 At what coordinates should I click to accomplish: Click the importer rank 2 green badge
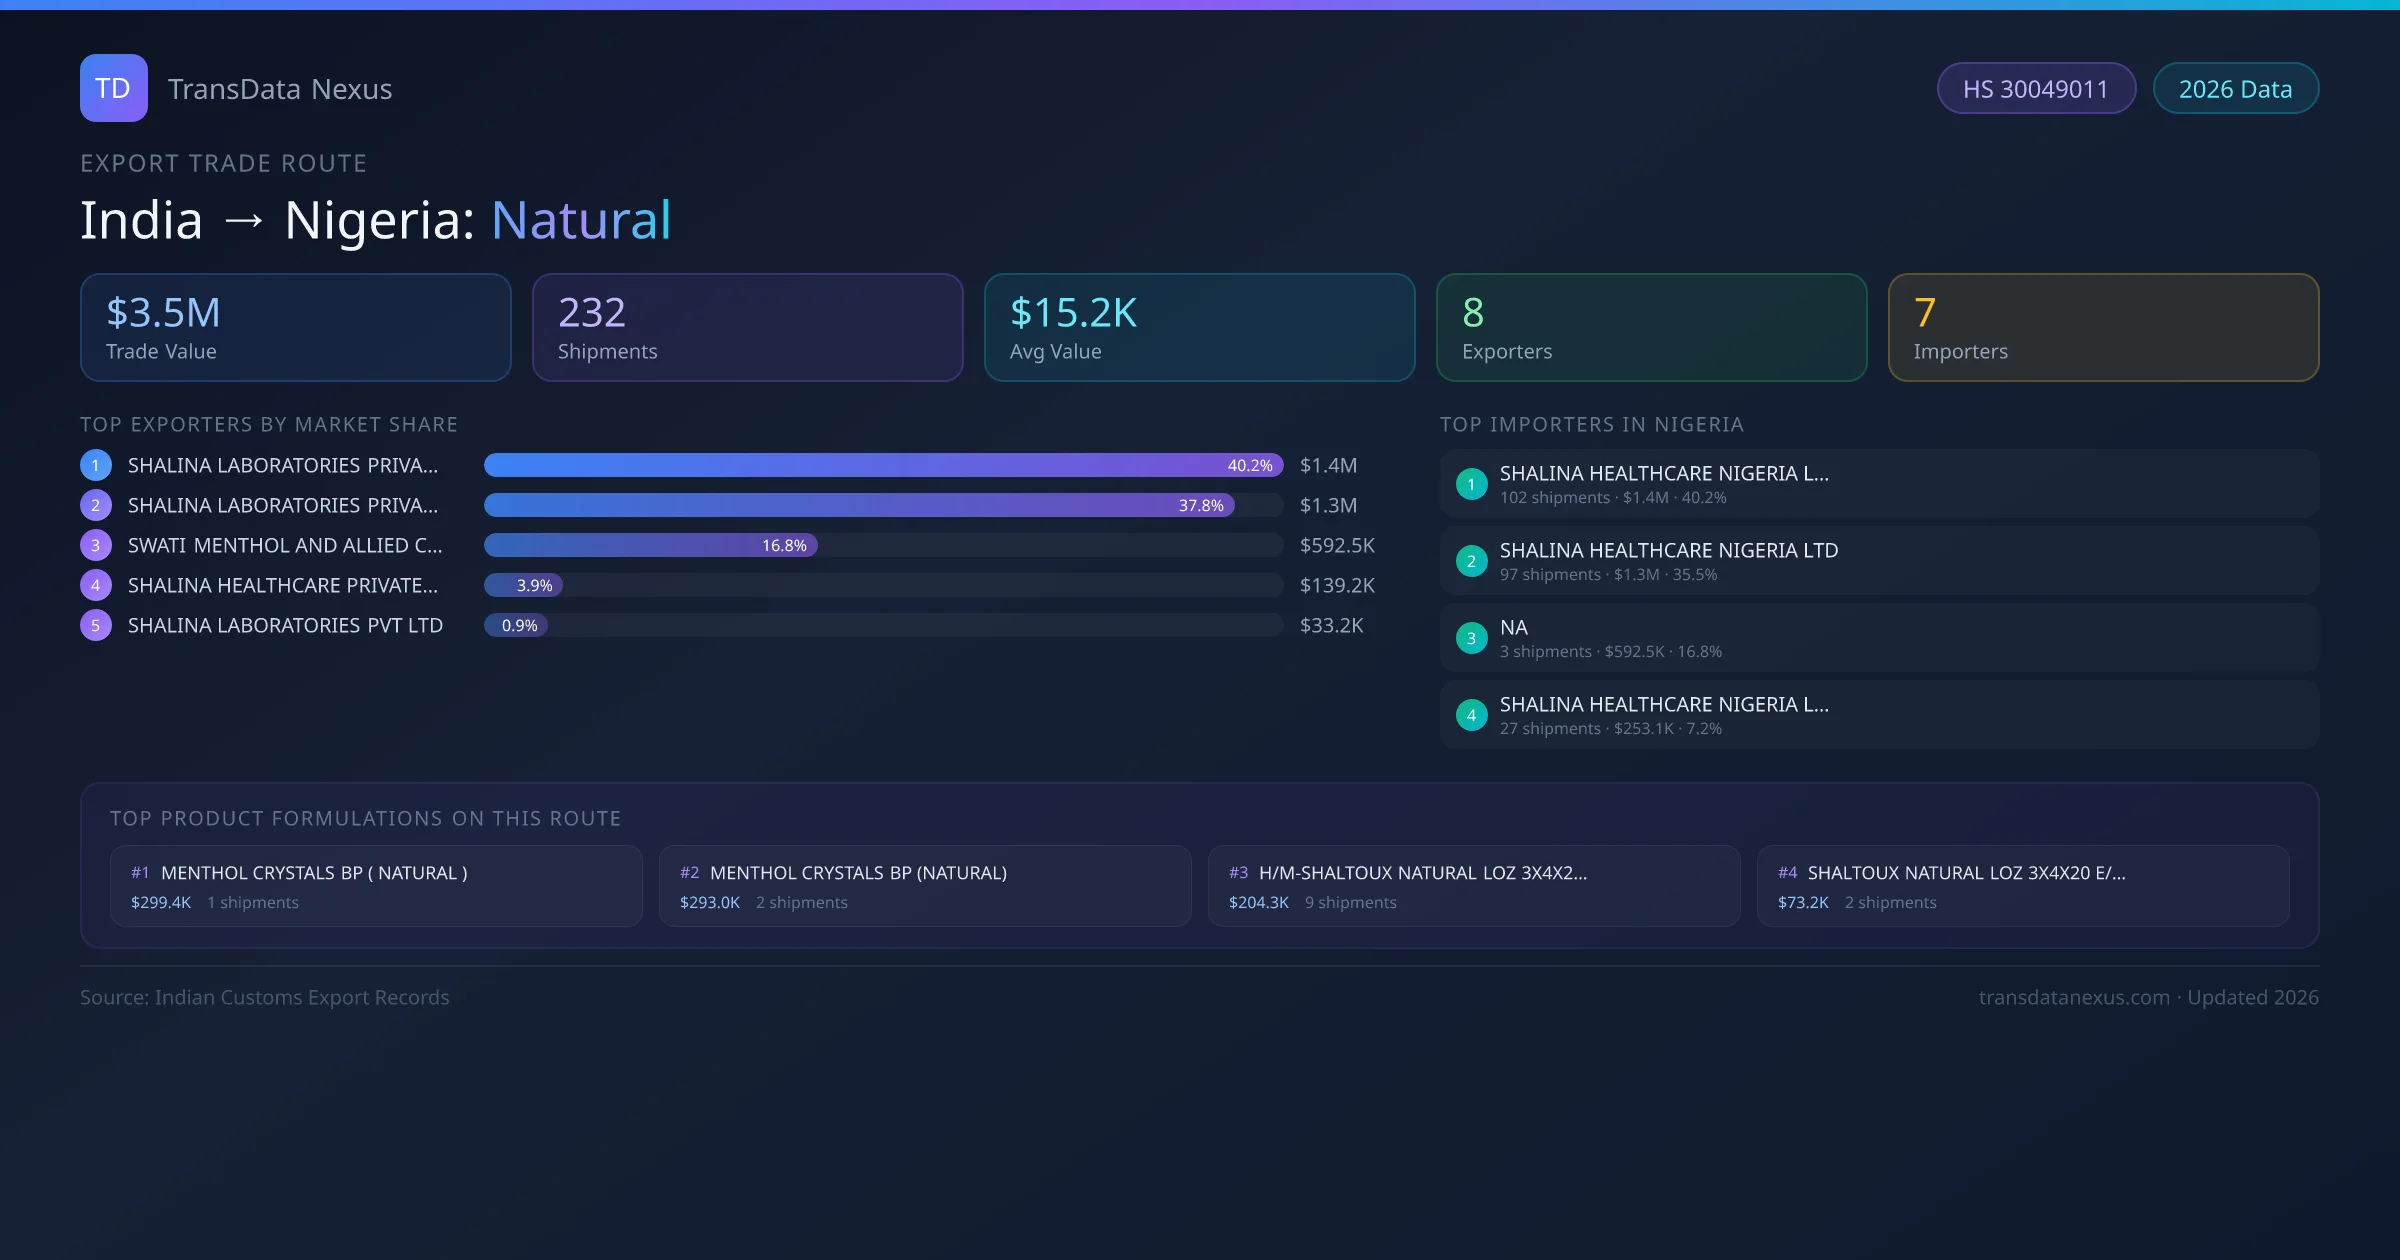tap(1471, 561)
